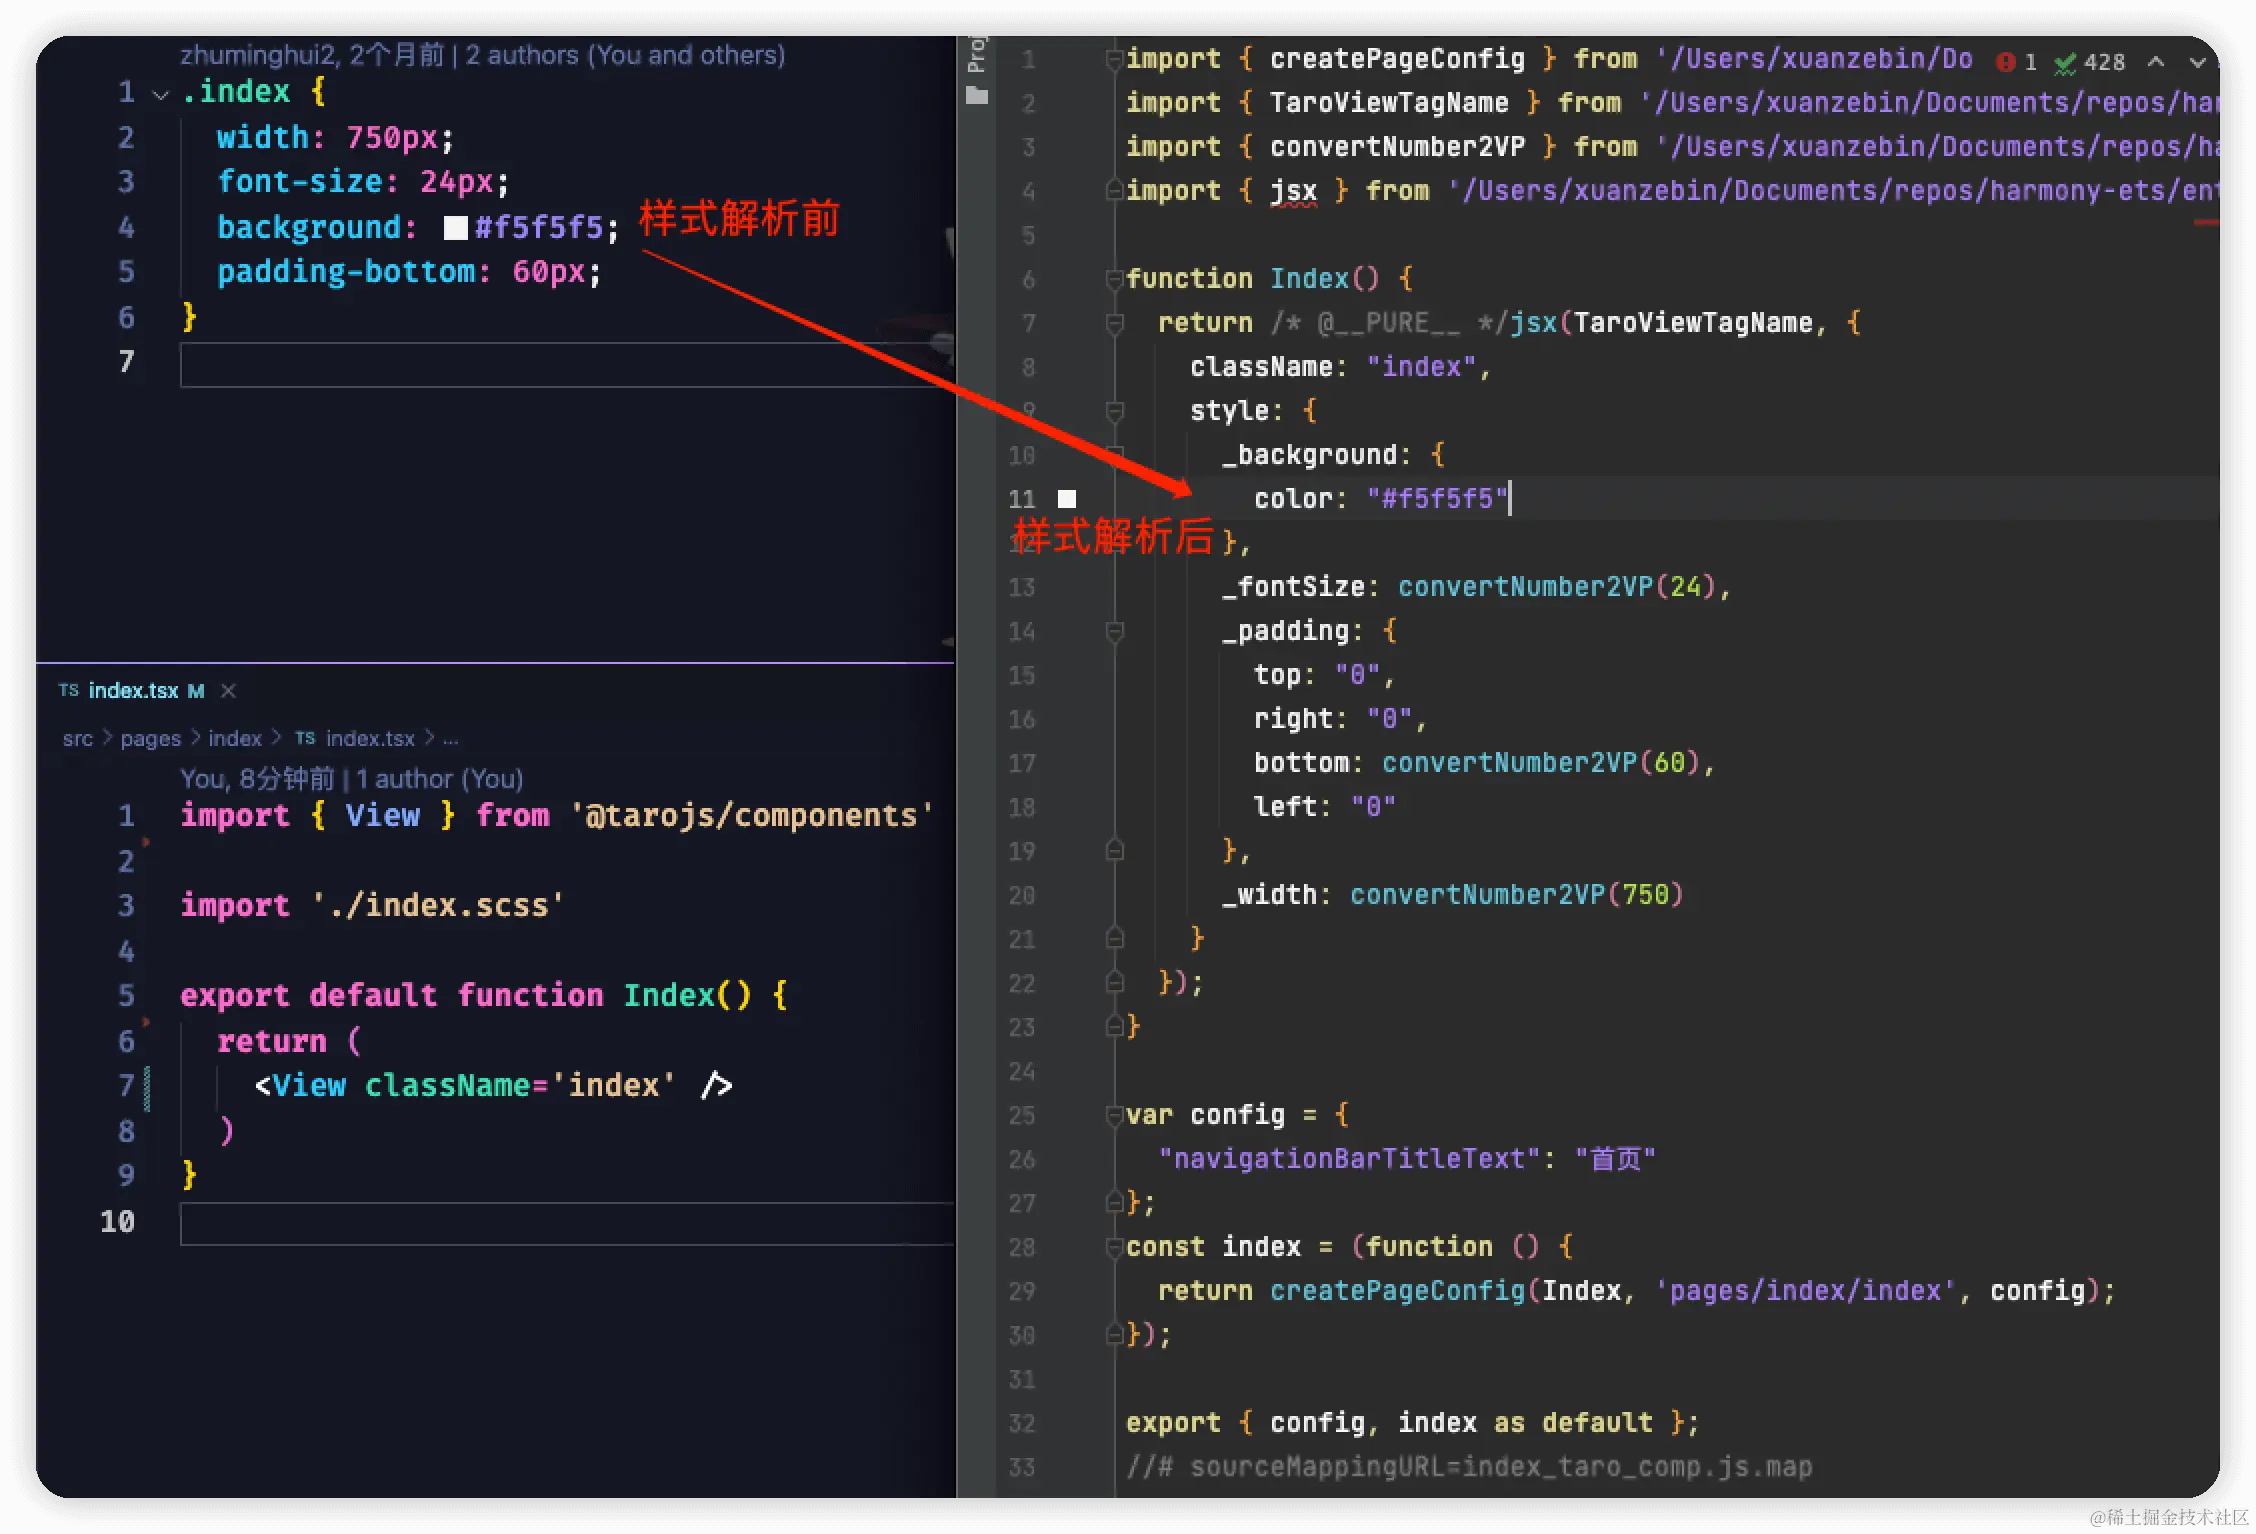Screen dimensions: 2256x1534
Task: Click the TS icon on index.tsx tab
Action: tap(68, 690)
